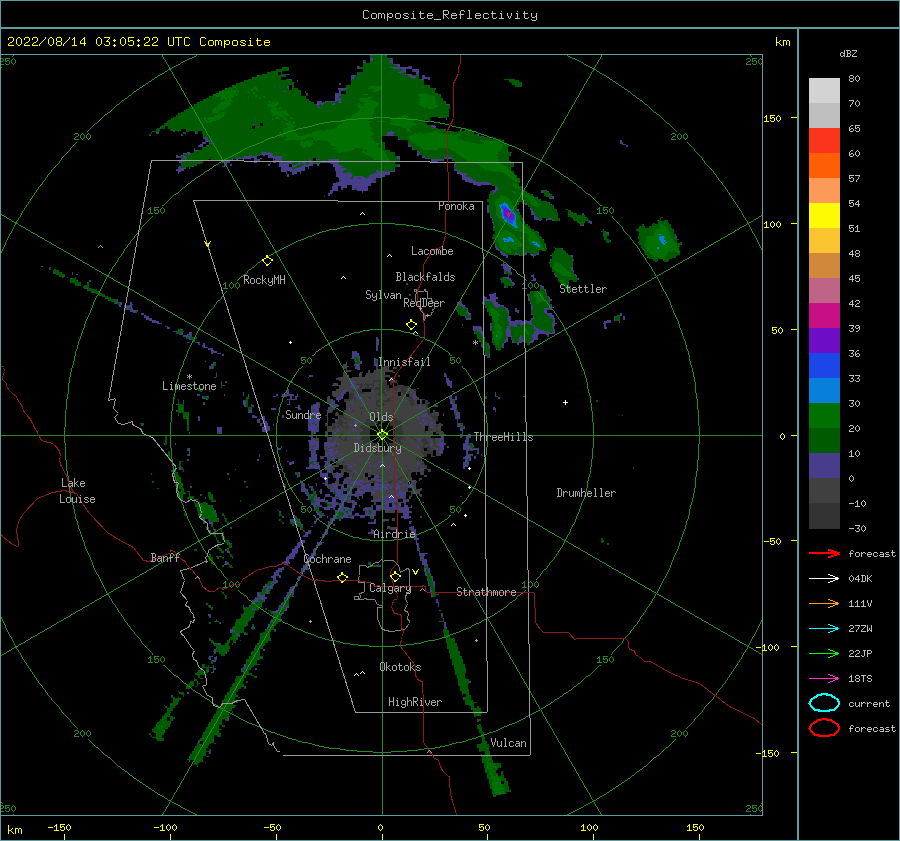Pick the yellow 51-54 dBZ color swatch

click(x=824, y=215)
